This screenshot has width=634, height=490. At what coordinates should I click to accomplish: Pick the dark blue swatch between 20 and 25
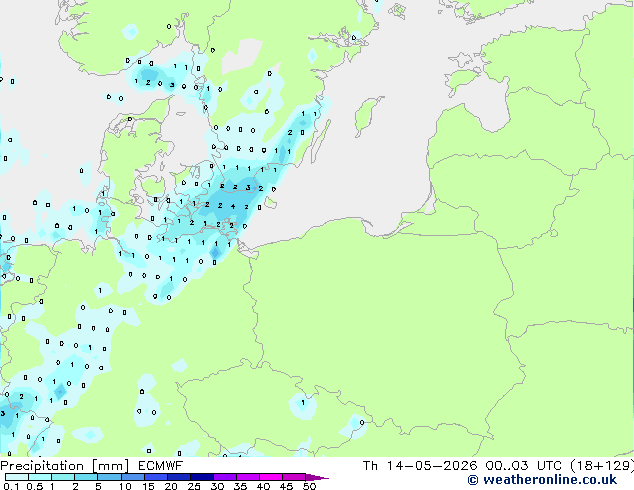[x=179, y=477]
